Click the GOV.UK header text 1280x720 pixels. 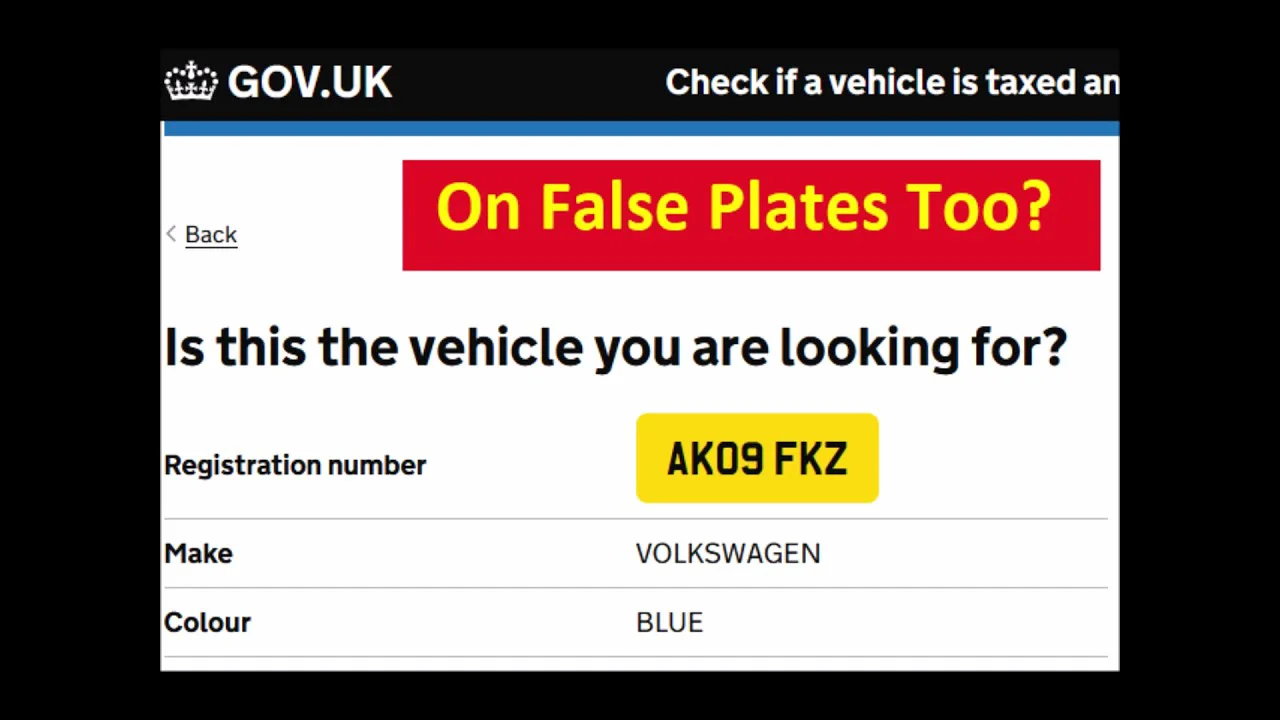pos(309,83)
